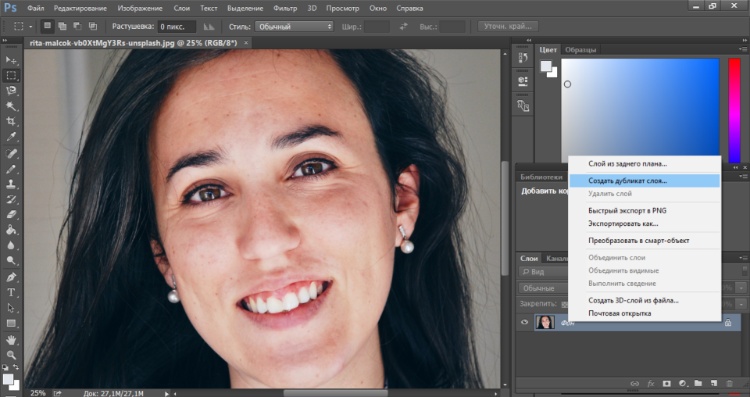Viewport: 750px width, 397px height.
Task: Select the Brush tool
Action: coord(11,169)
